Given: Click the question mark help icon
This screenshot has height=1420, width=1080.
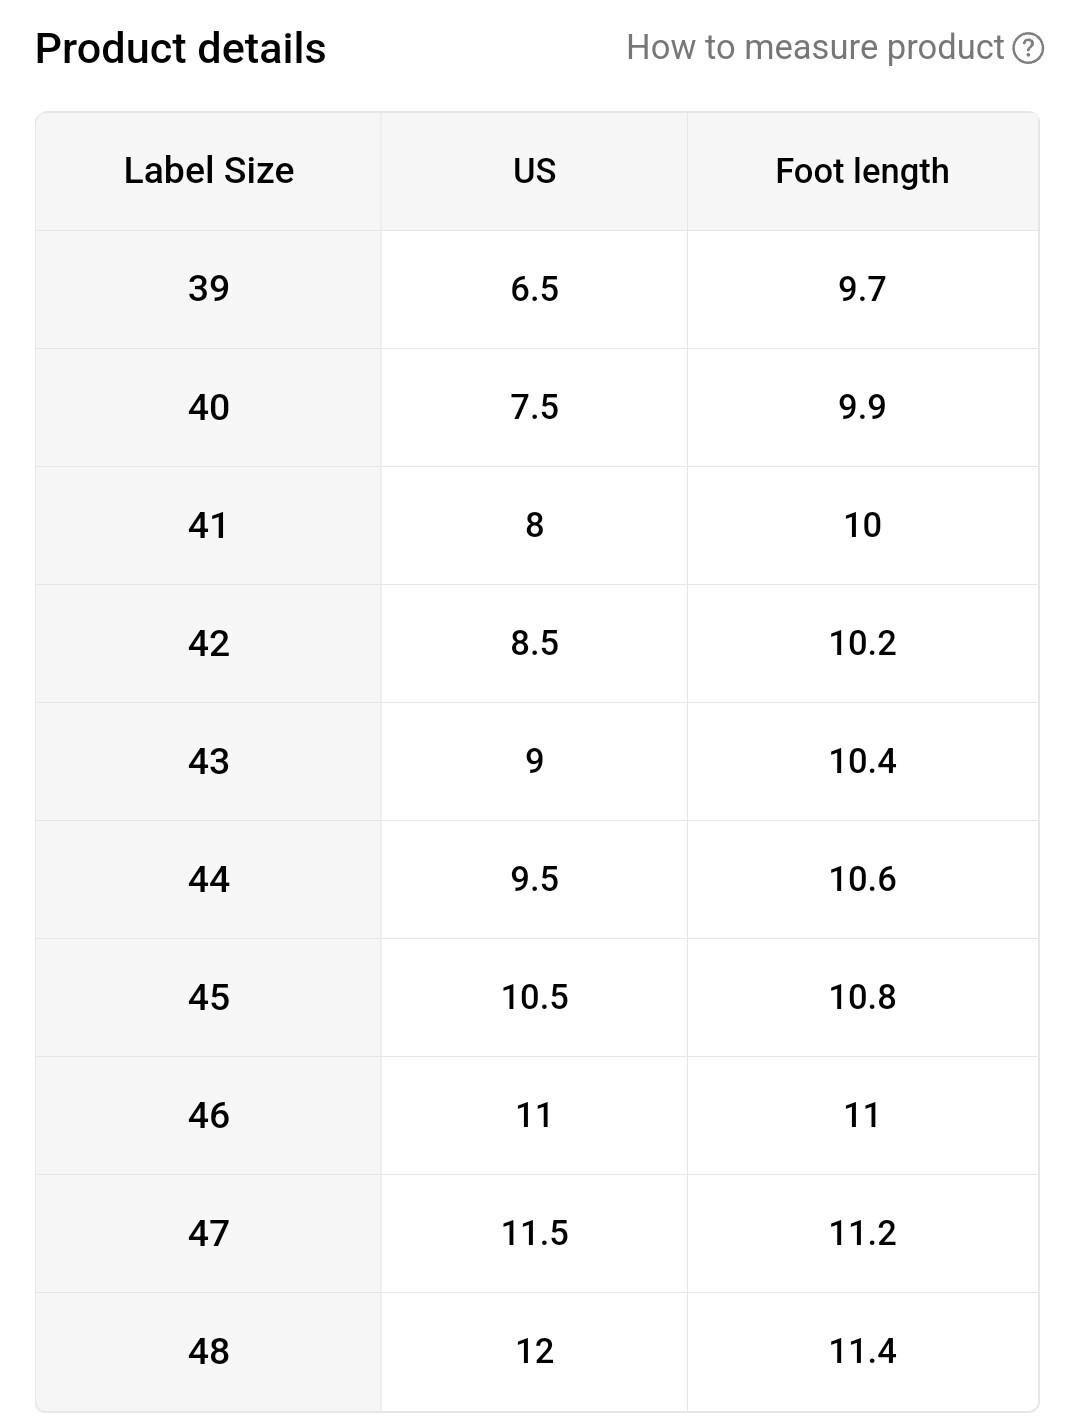Looking at the screenshot, I should click(x=1028, y=48).
